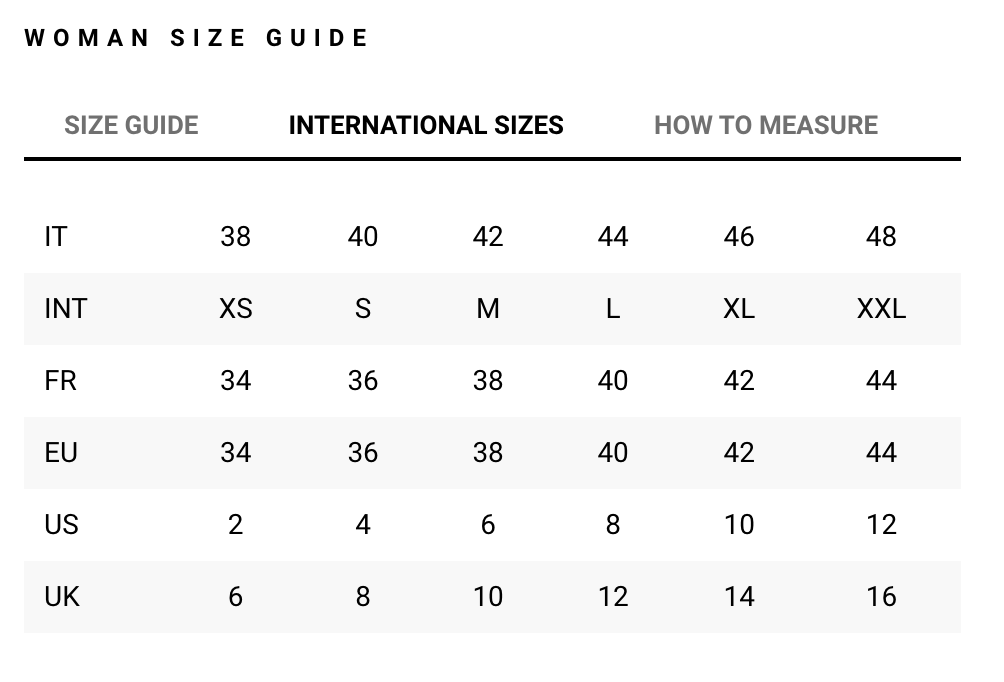The width and height of the screenshot is (1004, 682).
Task: Click the IT row label
Action: 56,237
